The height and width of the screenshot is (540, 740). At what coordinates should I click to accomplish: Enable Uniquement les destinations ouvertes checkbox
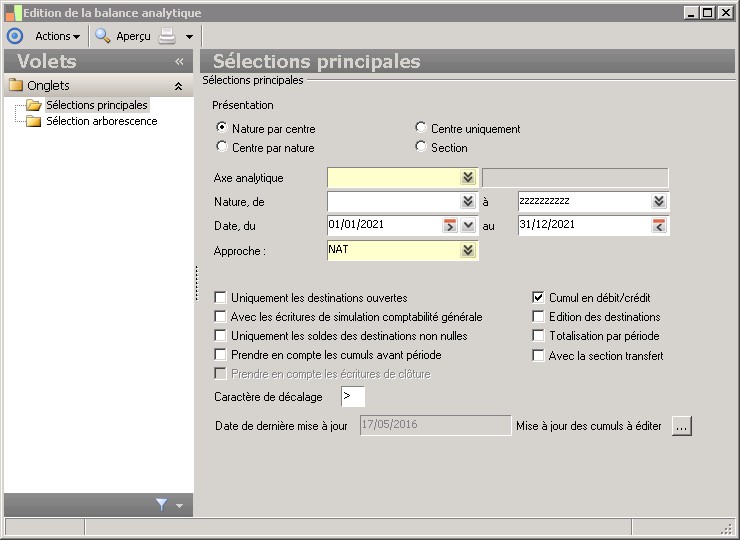(221, 298)
